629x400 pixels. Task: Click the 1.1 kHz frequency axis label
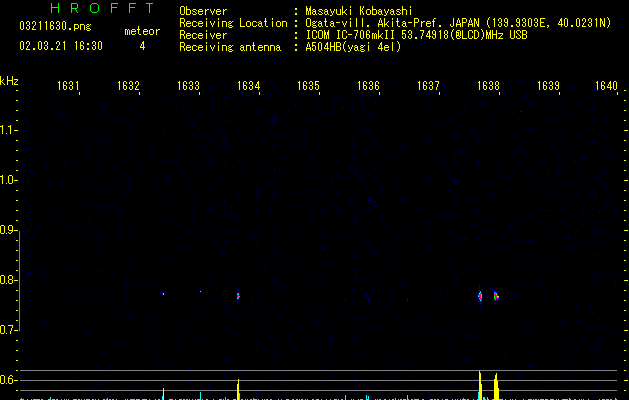8,130
